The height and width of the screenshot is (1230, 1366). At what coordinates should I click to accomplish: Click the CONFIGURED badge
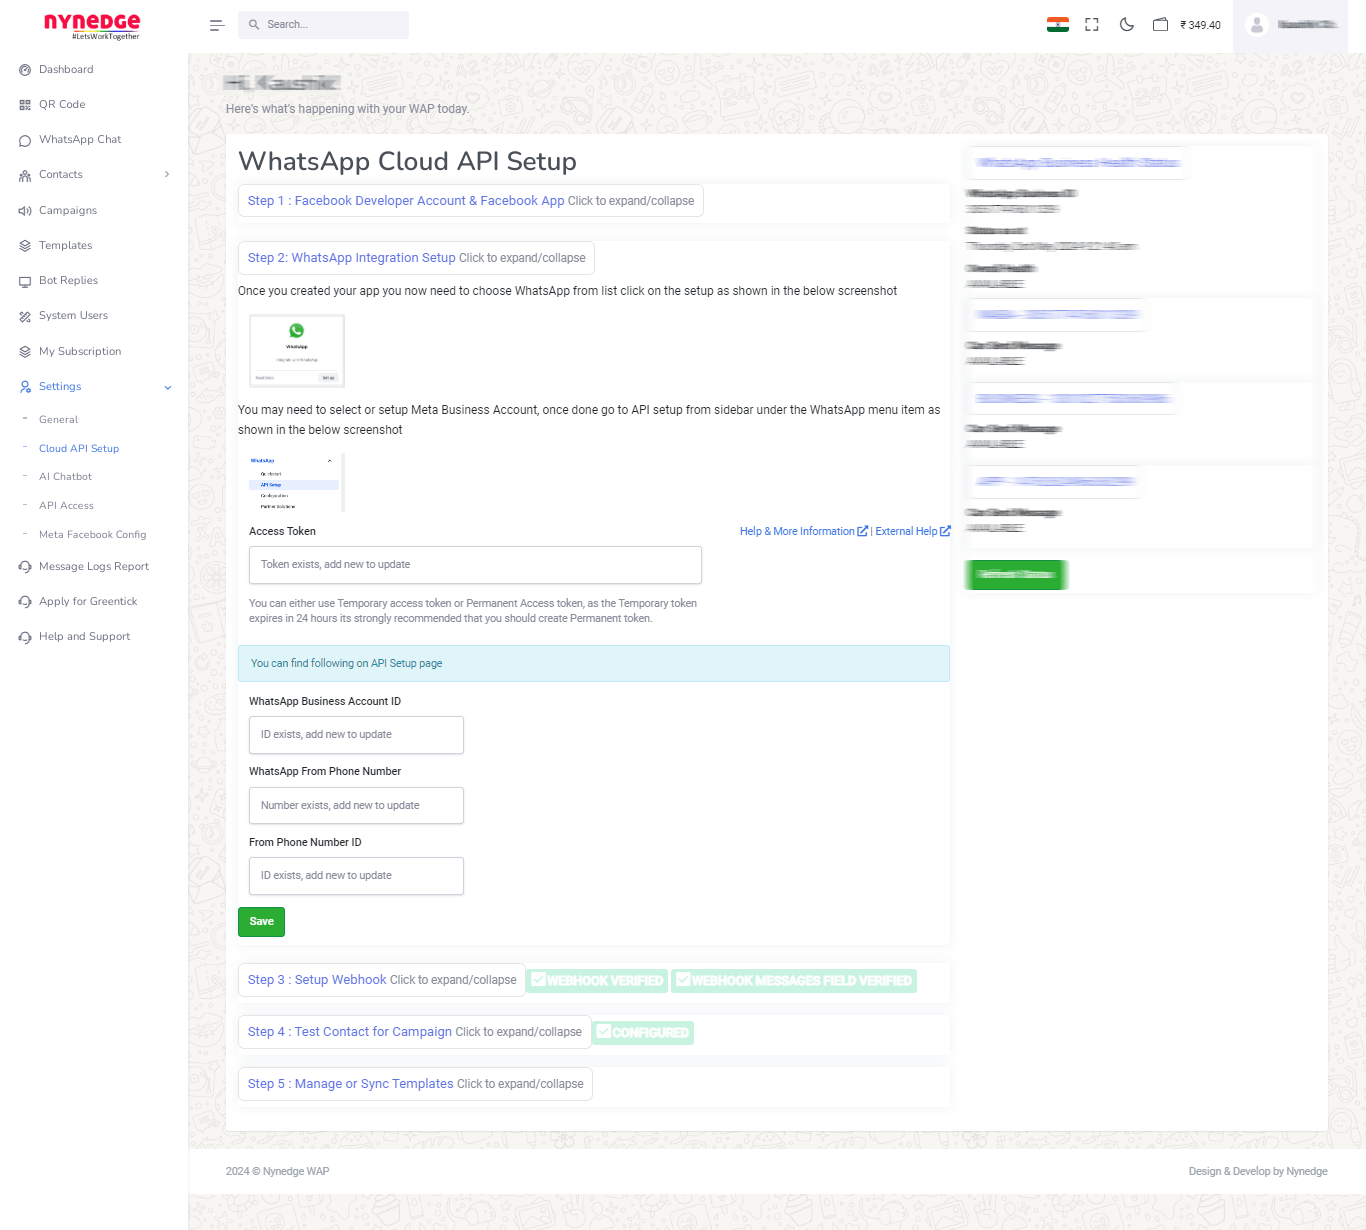[643, 1032]
